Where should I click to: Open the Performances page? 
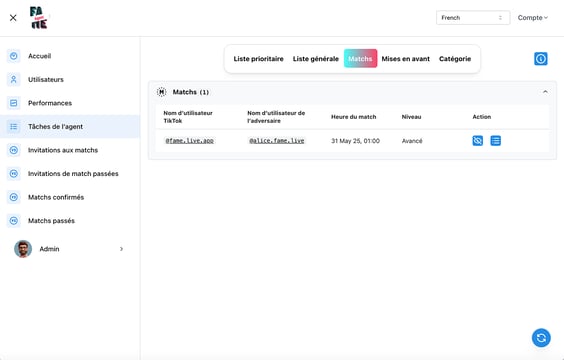[x=50, y=103]
